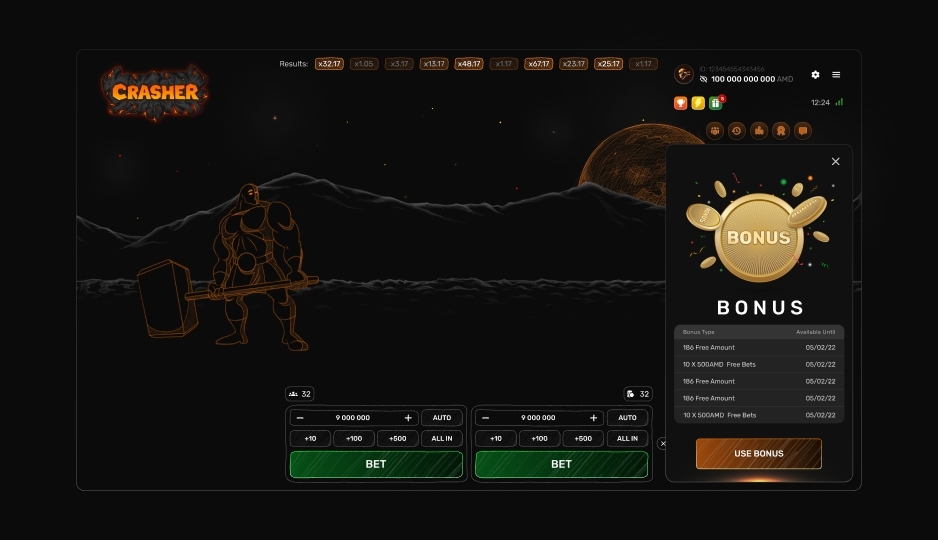
Task: Click the USE BONUS button
Action: tap(759, 453)
